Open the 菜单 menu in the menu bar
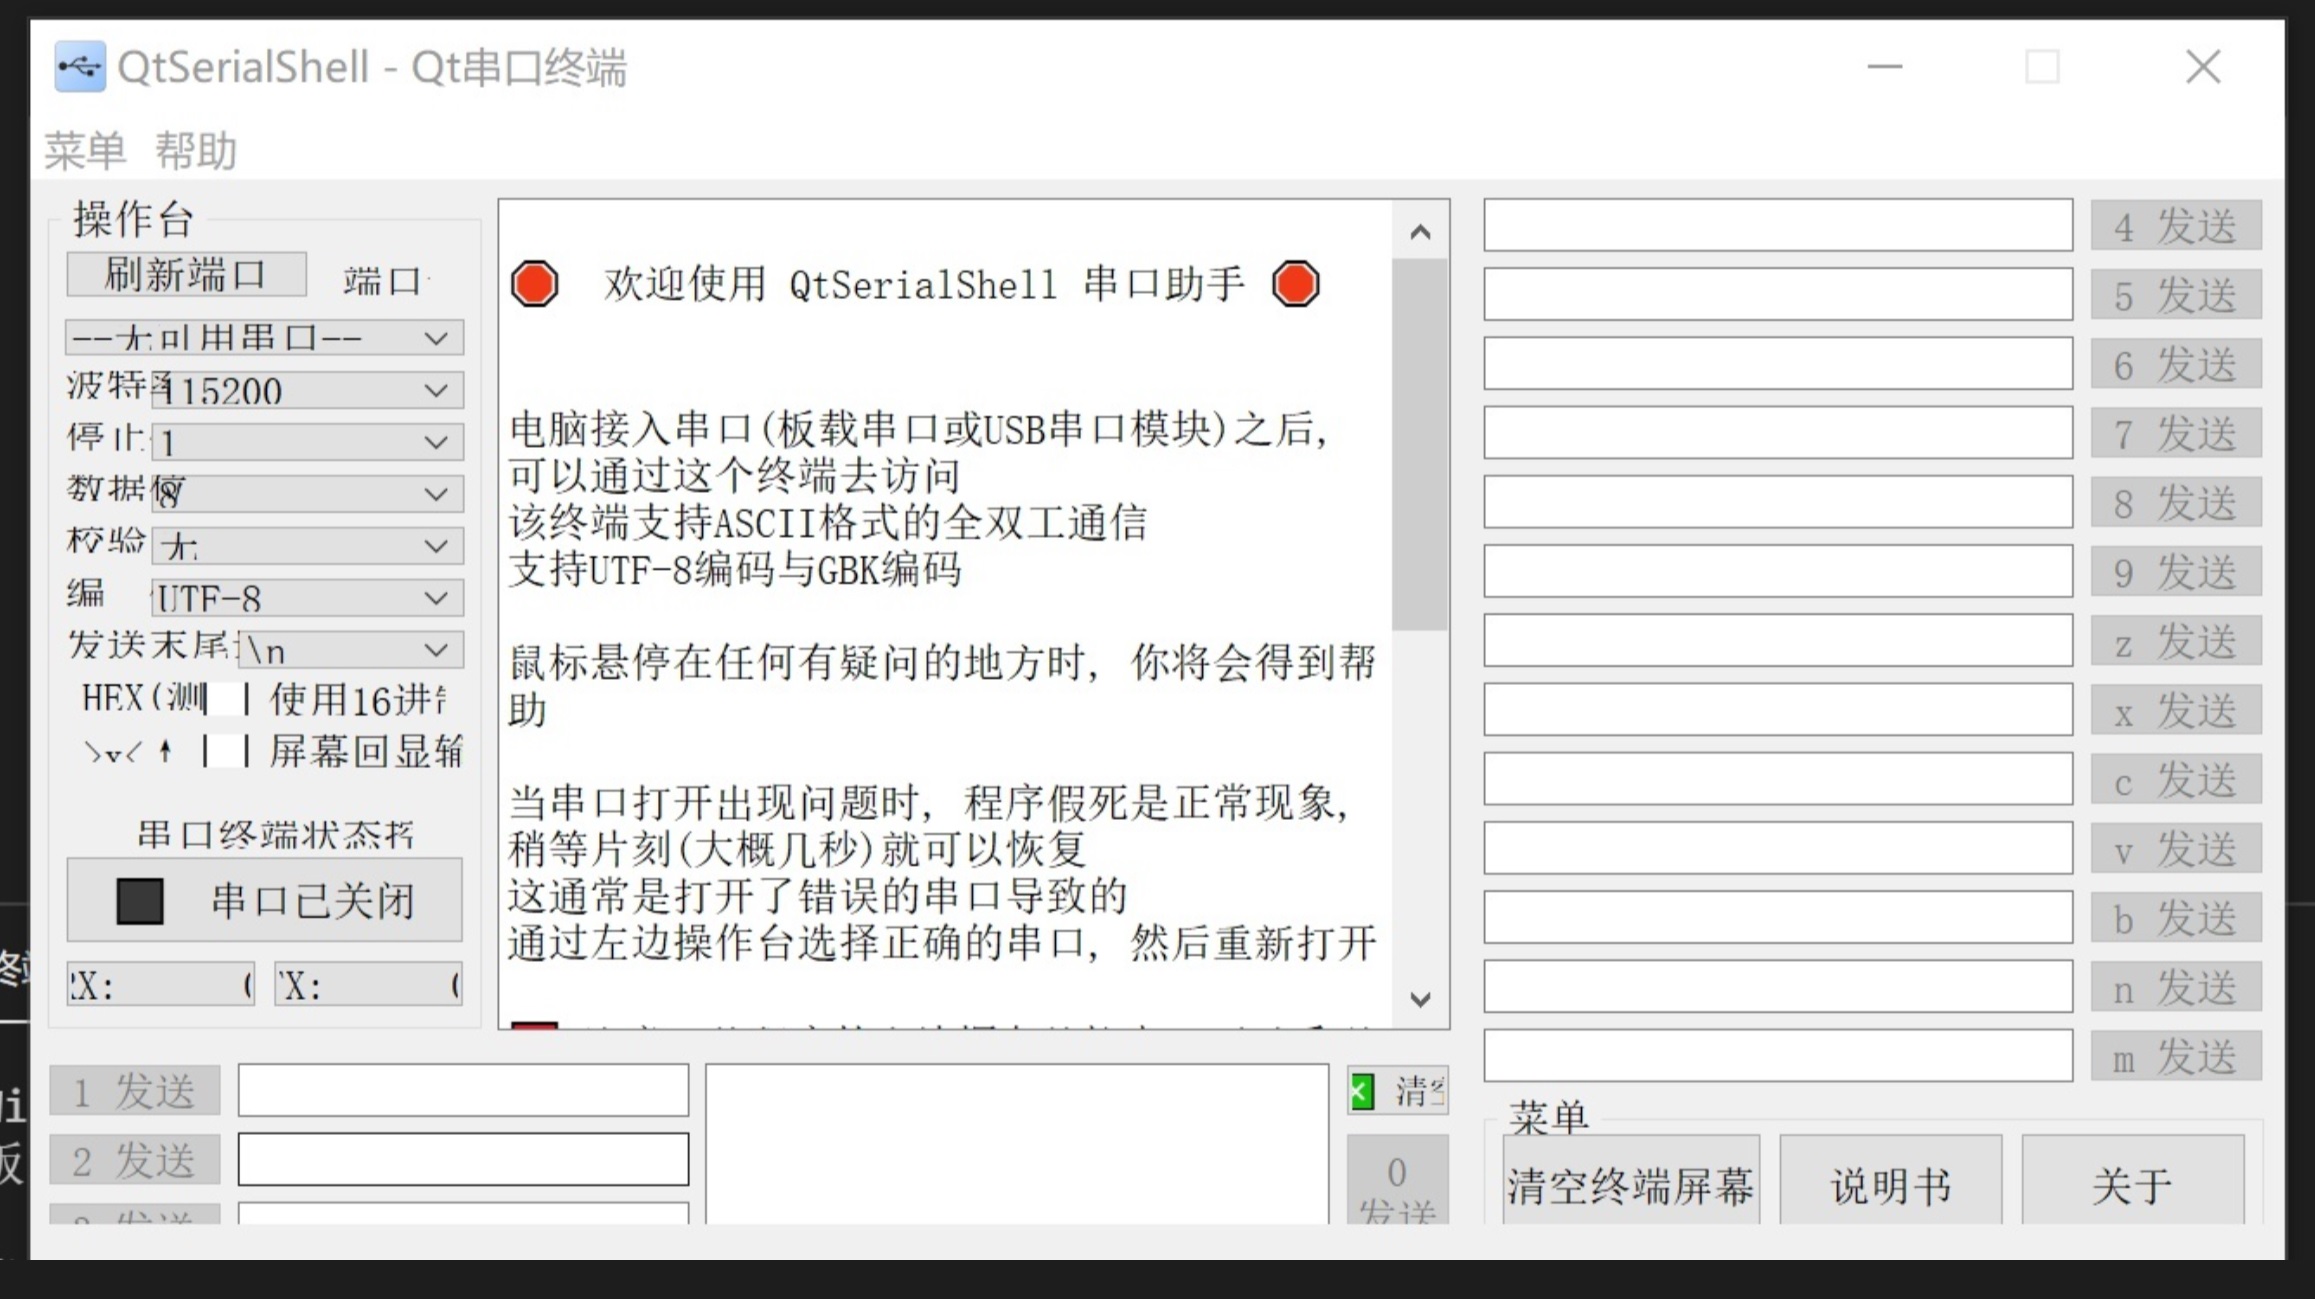Image resolution: width=2315 pixels, height=1299 pixels. (85, 151)
